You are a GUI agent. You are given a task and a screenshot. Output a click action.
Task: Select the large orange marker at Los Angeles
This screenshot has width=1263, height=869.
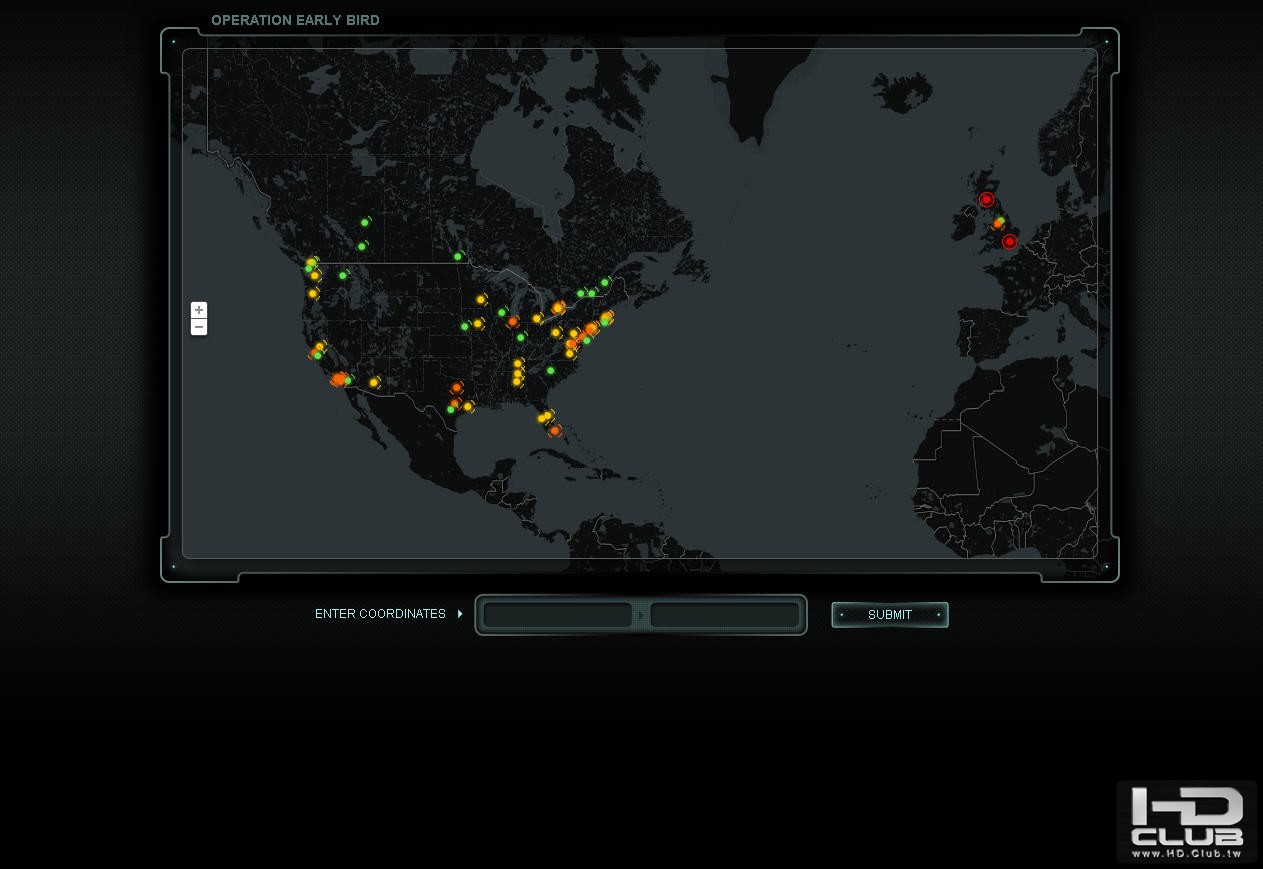[338, 379]
